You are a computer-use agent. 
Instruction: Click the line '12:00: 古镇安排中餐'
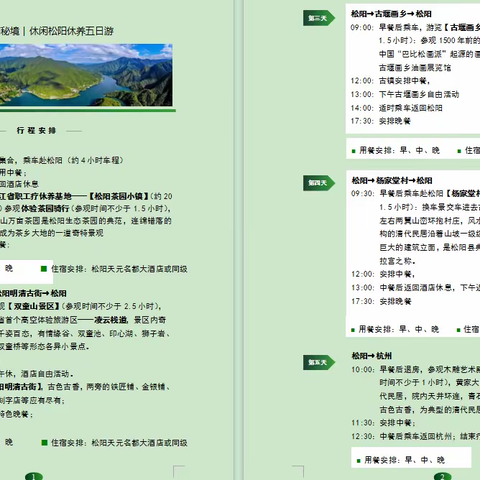(390, 81)
